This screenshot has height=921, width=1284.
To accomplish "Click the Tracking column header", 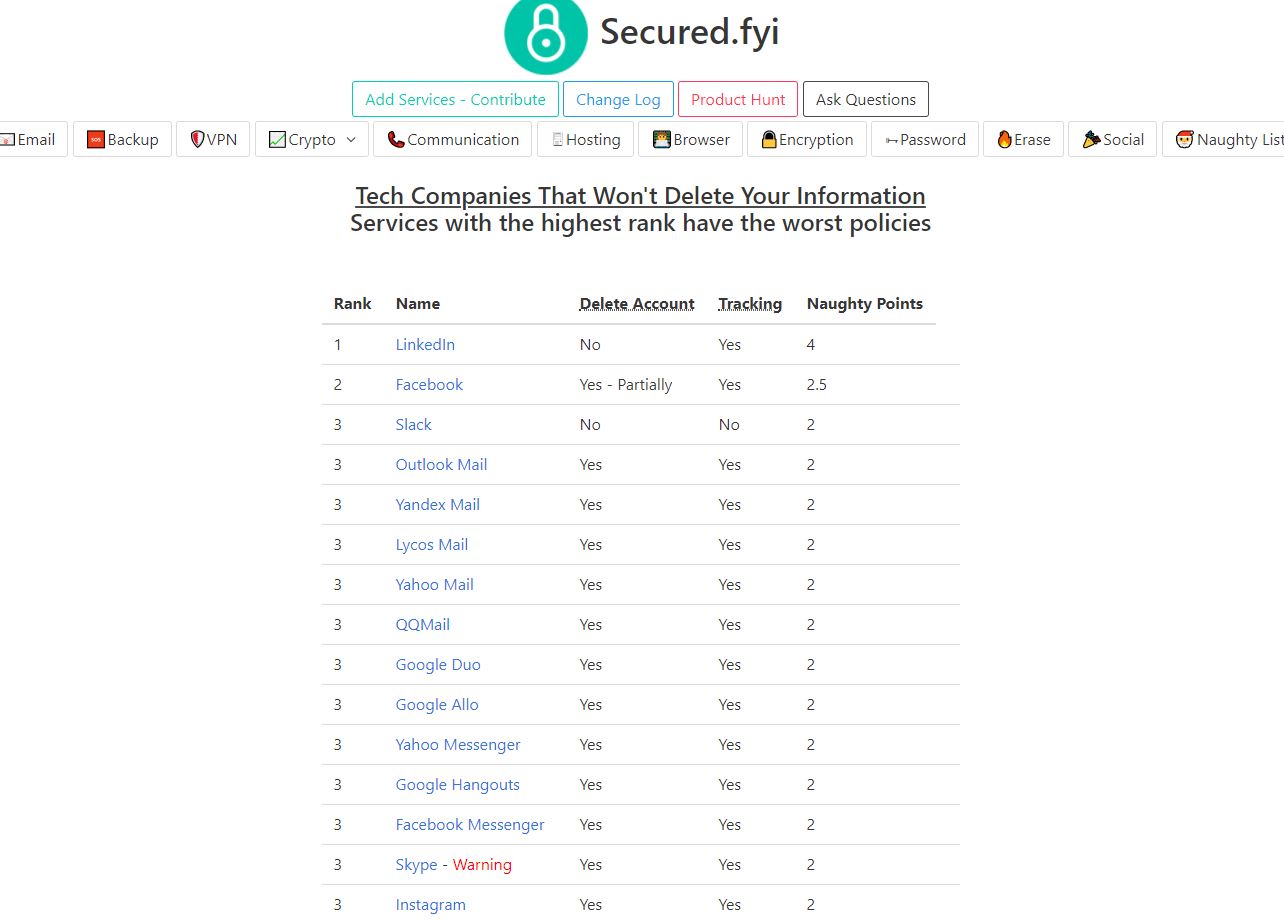I will click(750, 304).
